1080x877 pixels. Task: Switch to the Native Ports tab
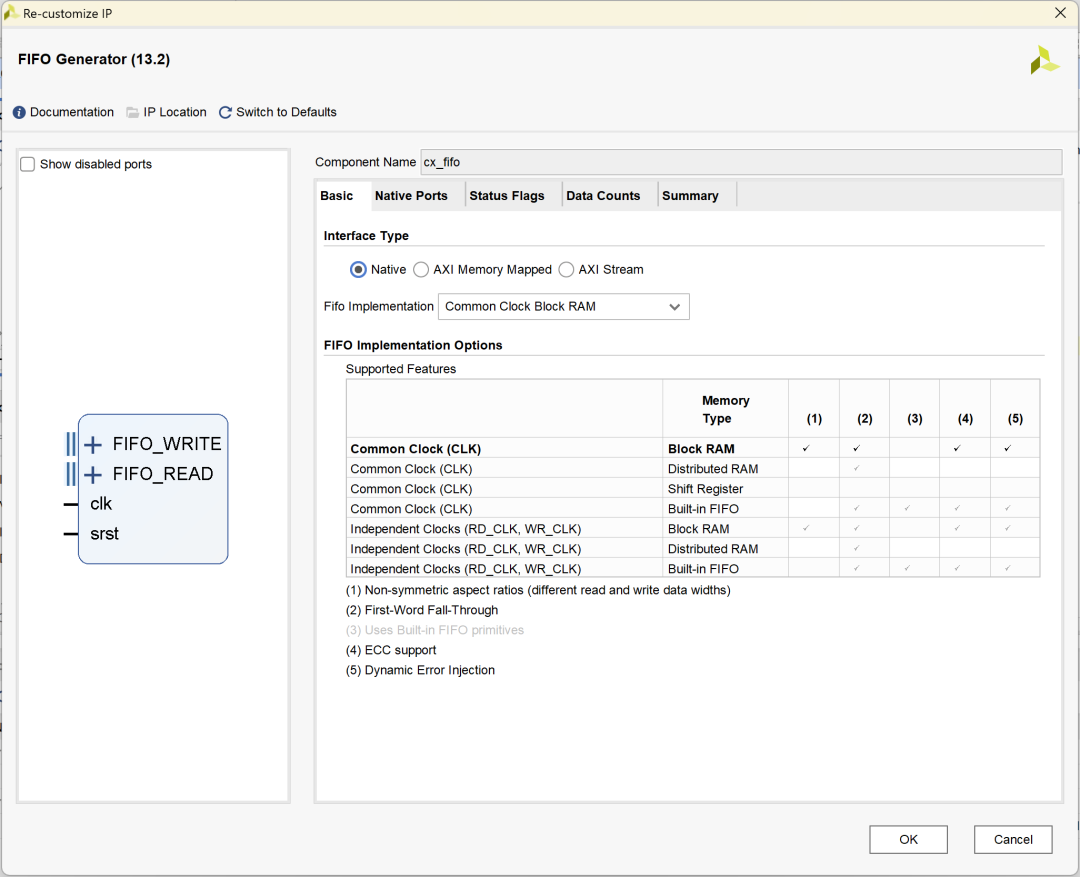[411, 196]
